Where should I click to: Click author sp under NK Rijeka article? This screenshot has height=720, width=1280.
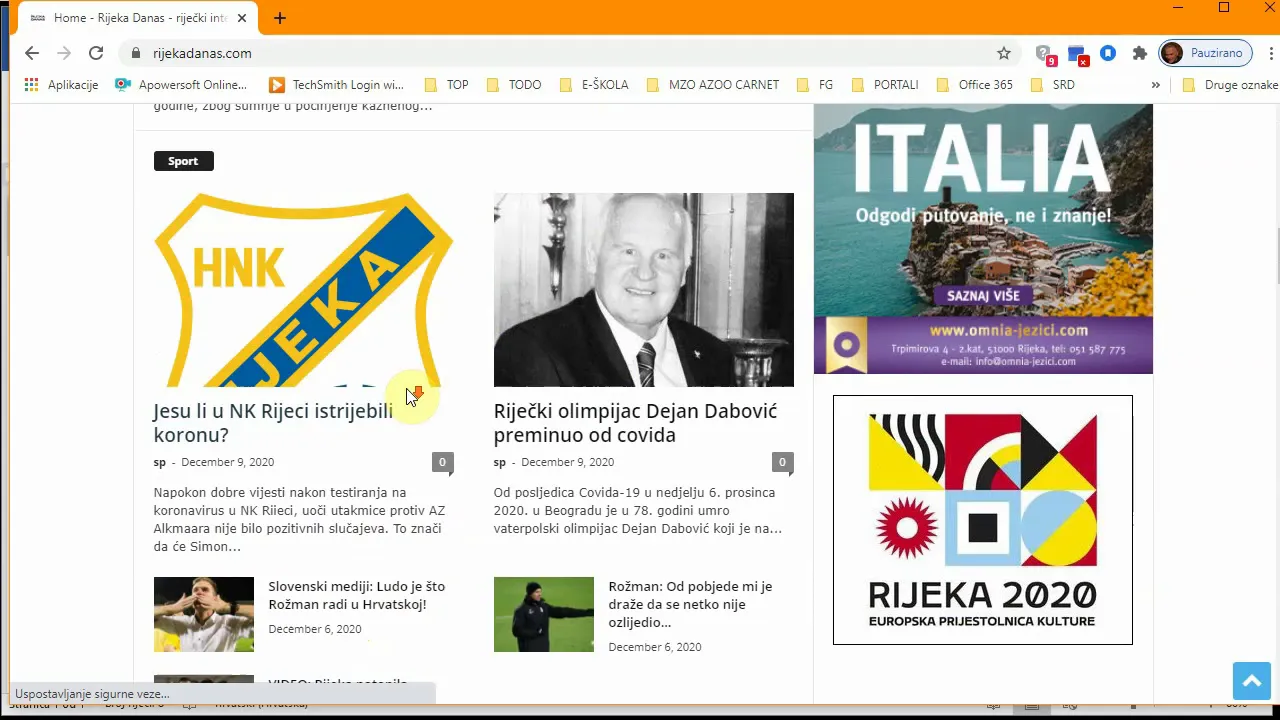(160, 463)
